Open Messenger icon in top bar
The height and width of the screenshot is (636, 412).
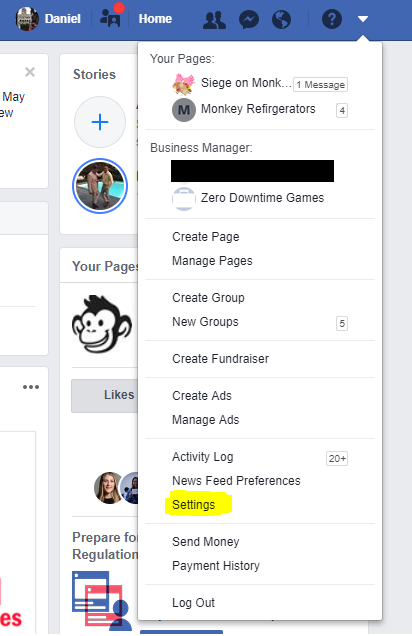point(249,19)
